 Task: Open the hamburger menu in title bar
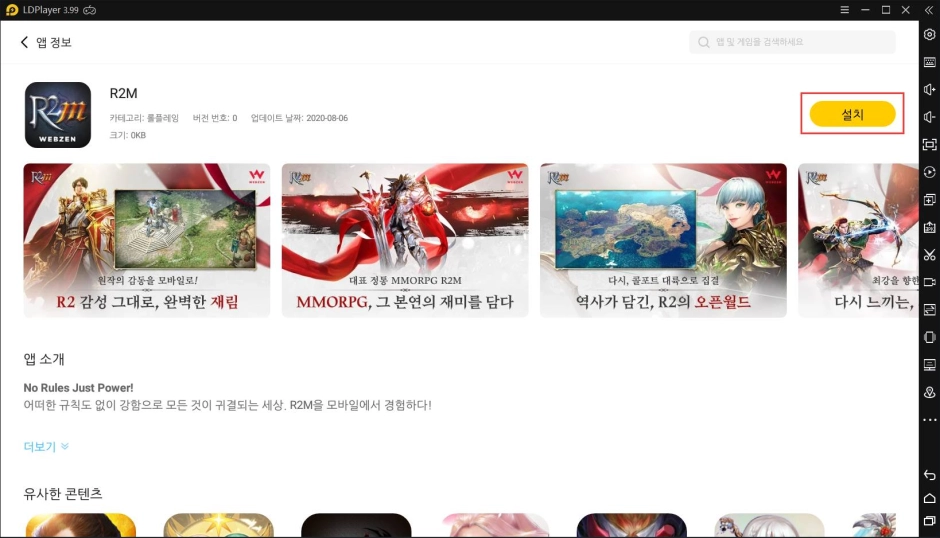(844, 10)
